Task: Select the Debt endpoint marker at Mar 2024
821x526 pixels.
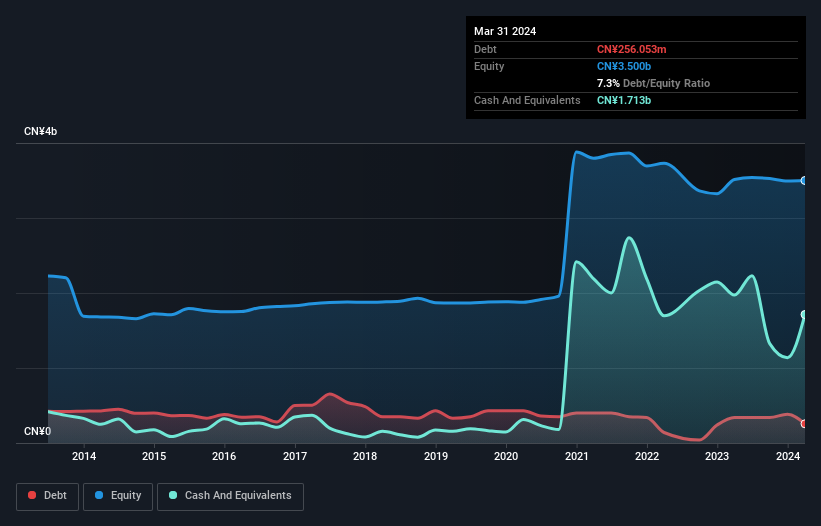Action: pos(804,424)
